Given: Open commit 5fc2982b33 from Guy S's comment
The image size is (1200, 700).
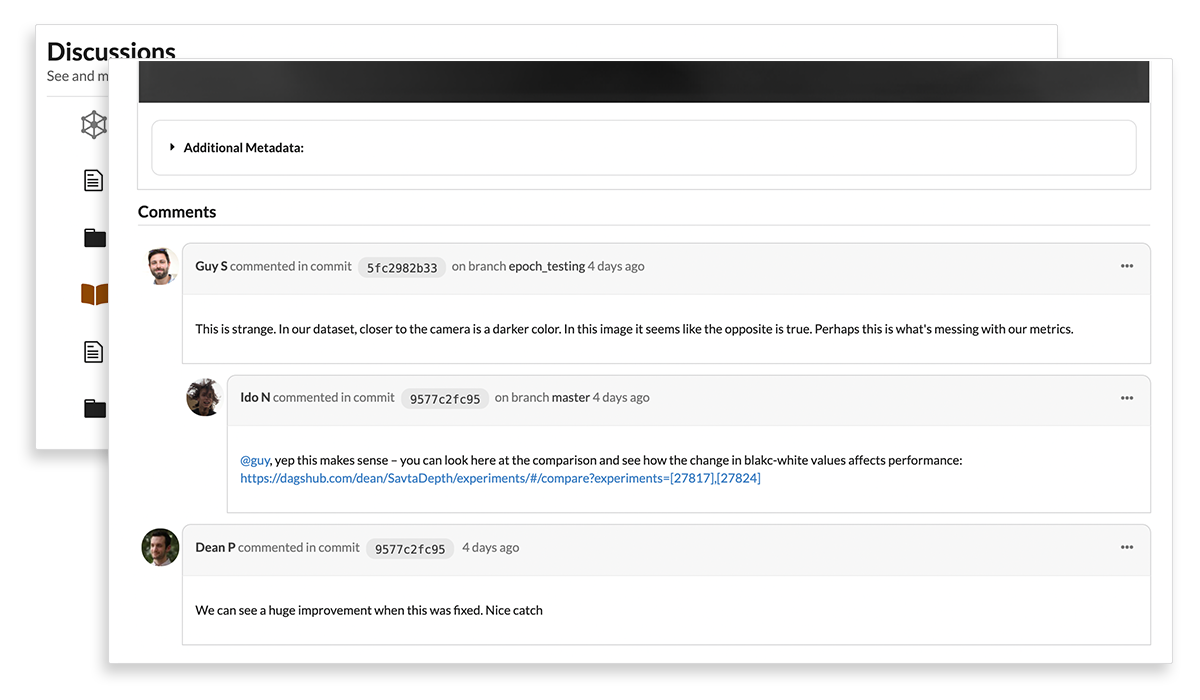Looking at the screenshot, I should (402, 268).
